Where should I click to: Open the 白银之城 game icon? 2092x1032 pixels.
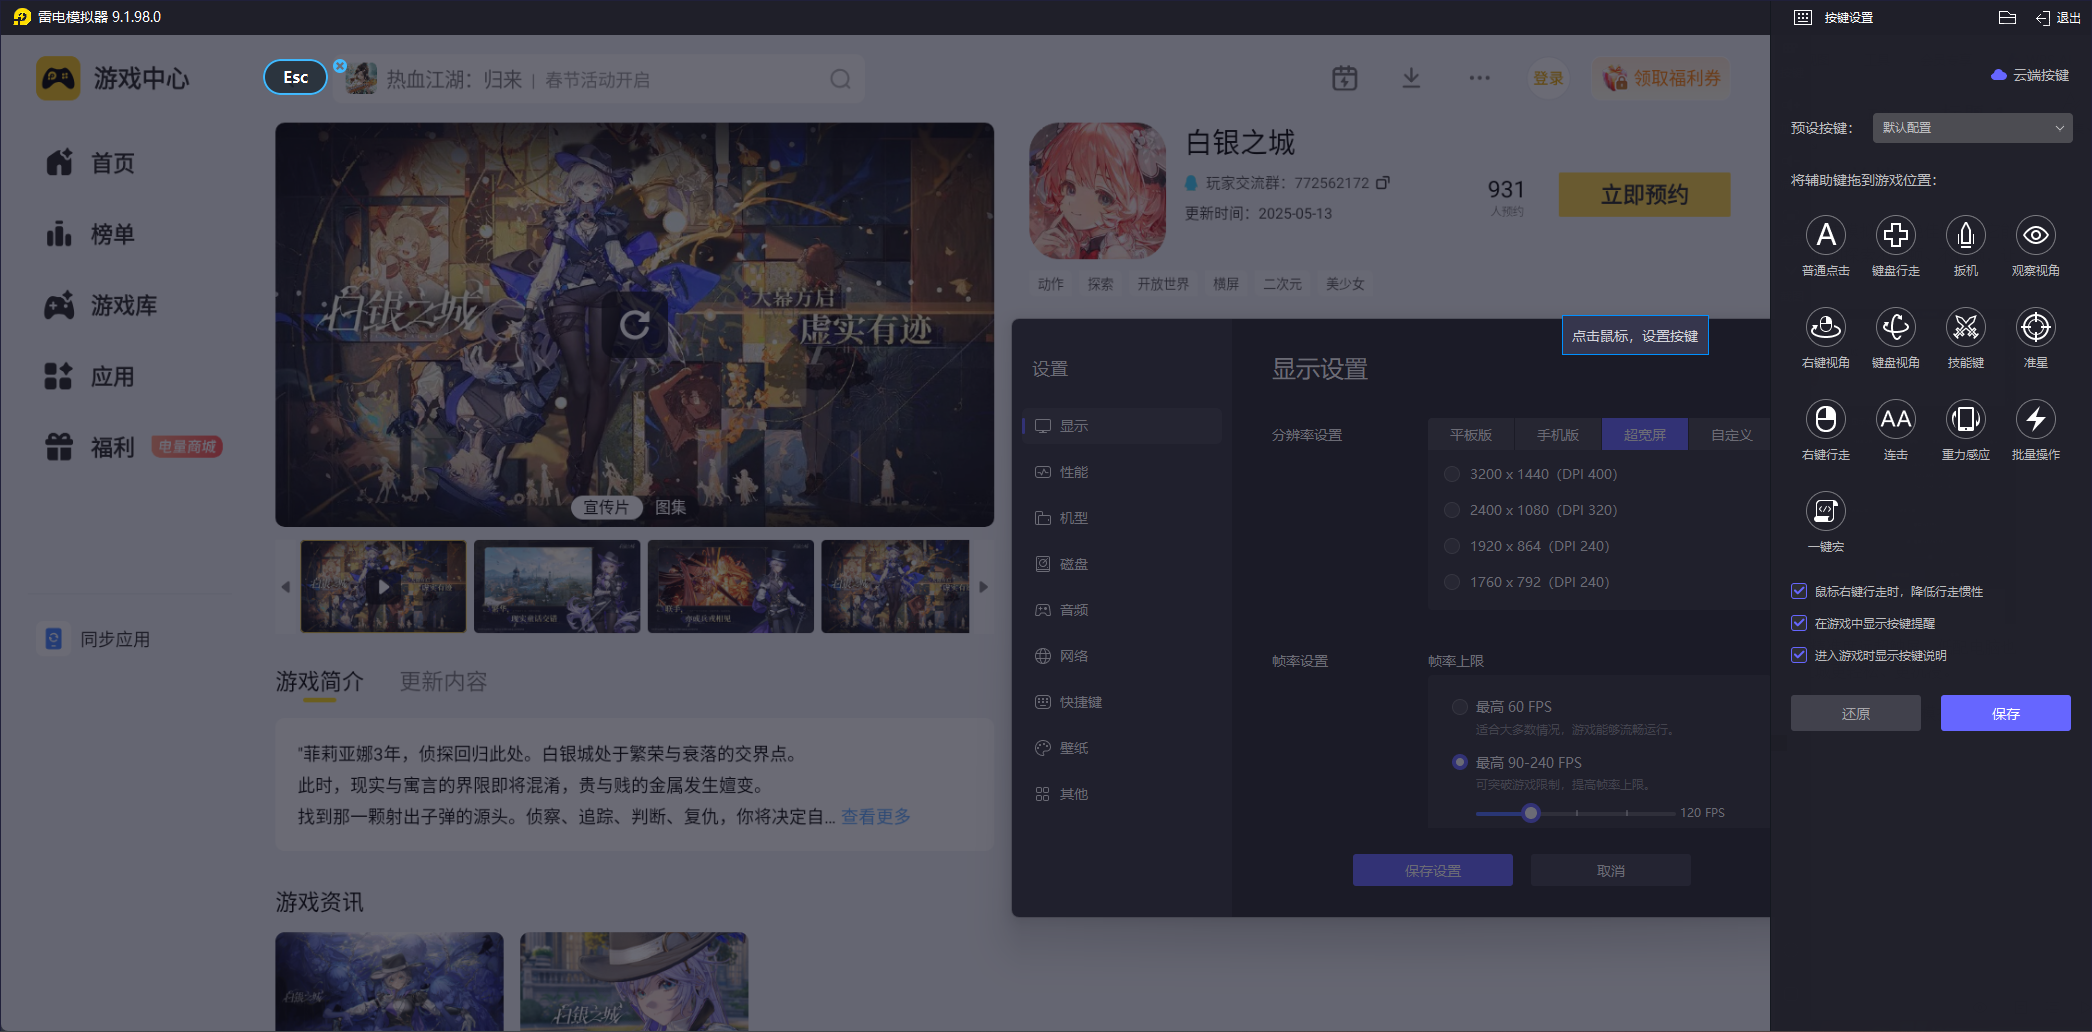click(1097, 191)
